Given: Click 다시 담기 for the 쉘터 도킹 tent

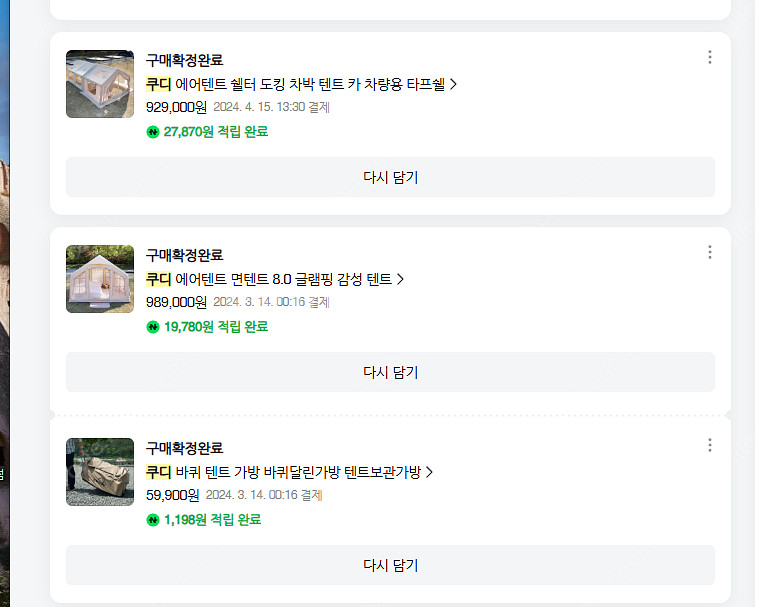Looking at the screenshot, I should coord(390,178).
